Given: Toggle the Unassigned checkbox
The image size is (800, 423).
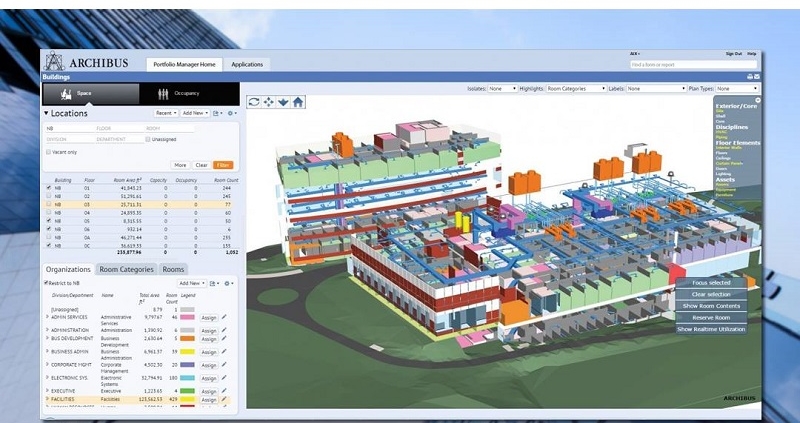Looking at the screenshot, I should coord(148,139).
